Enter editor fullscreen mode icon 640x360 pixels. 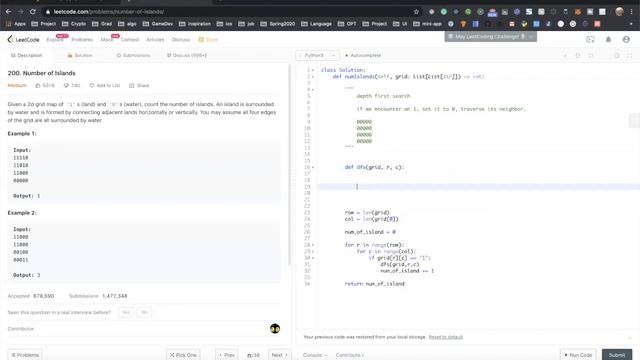pyautogui.click(x=629, y=55)
